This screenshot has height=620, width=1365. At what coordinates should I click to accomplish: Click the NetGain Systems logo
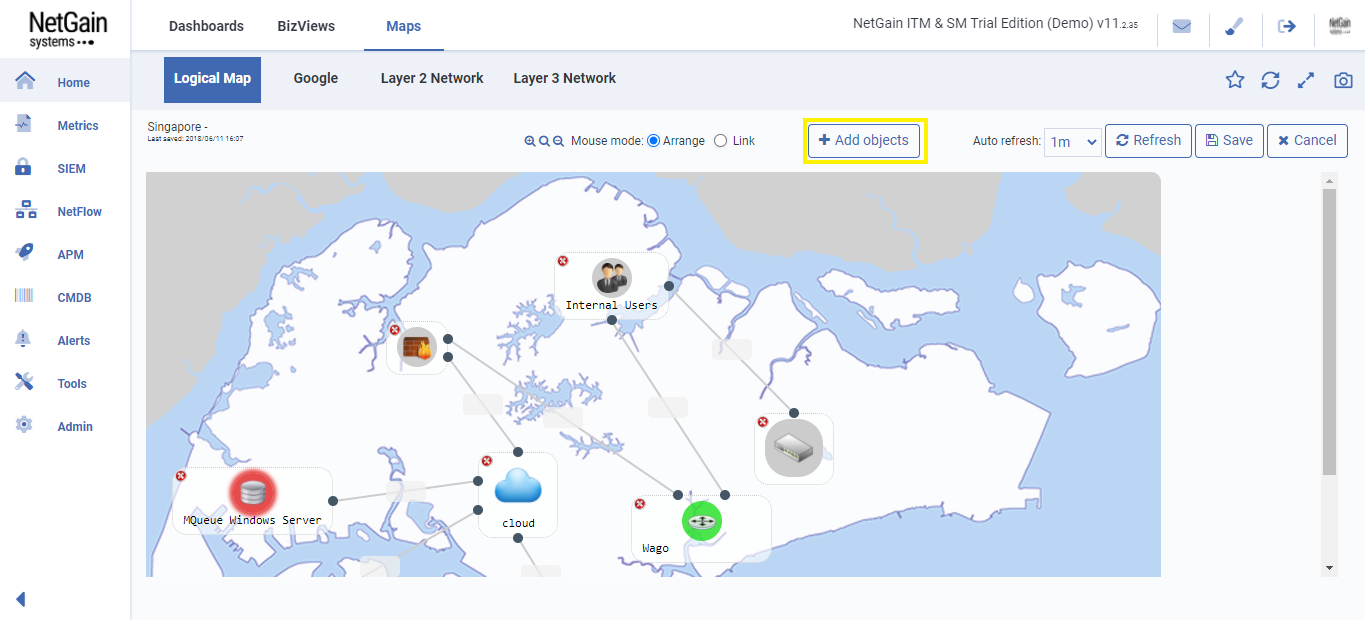tap(67, 29)
